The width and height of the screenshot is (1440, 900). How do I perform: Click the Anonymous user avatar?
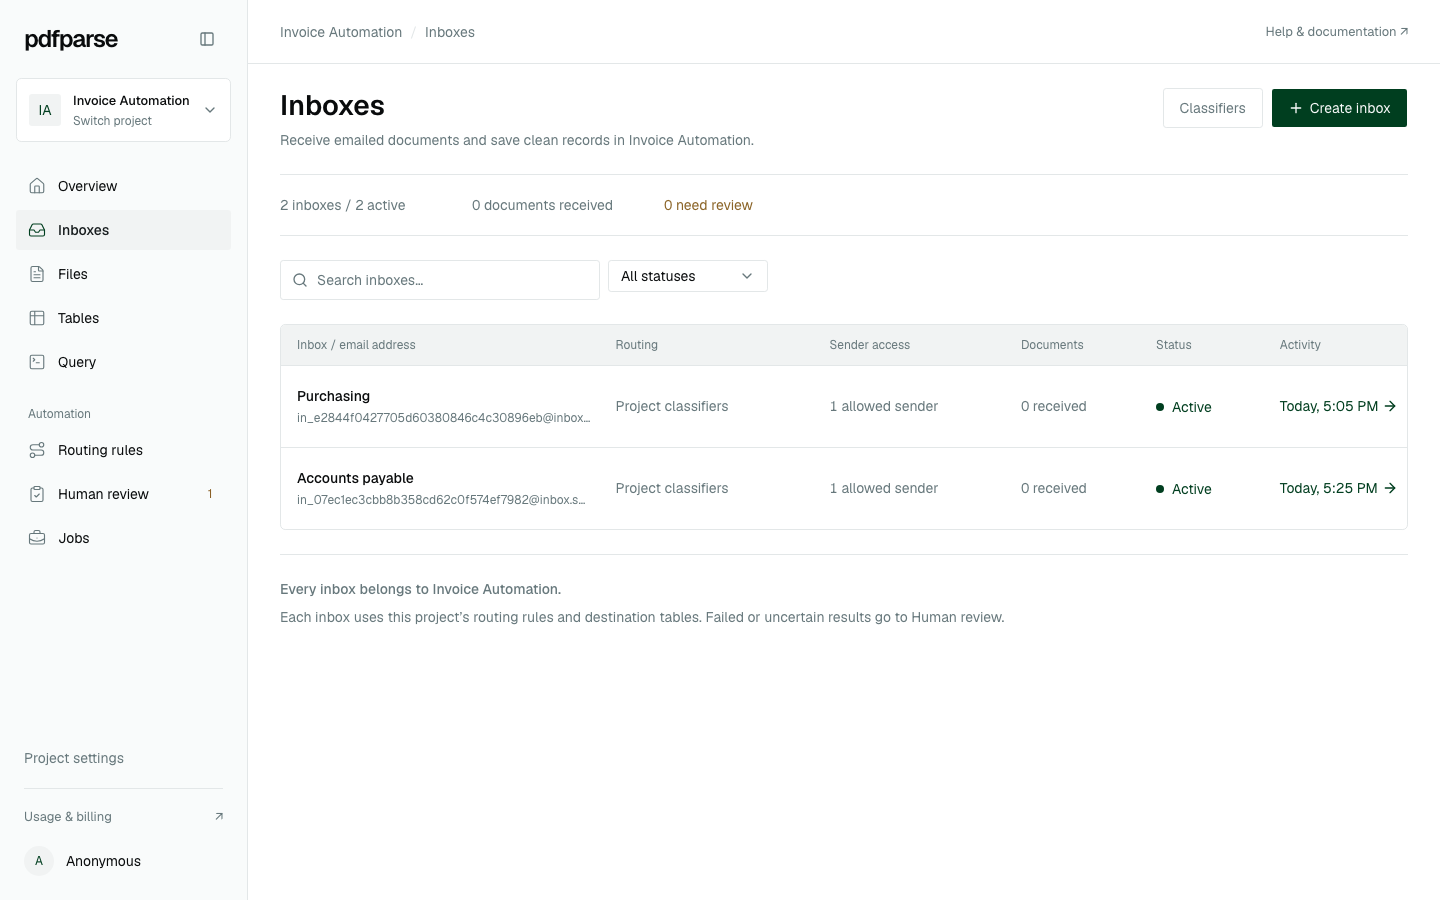(39, 861)
